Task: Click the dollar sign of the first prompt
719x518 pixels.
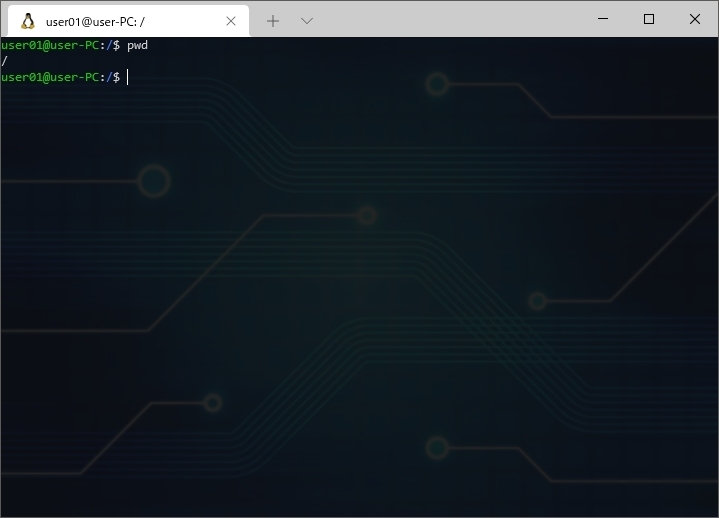Action: (x=116, y=46)
